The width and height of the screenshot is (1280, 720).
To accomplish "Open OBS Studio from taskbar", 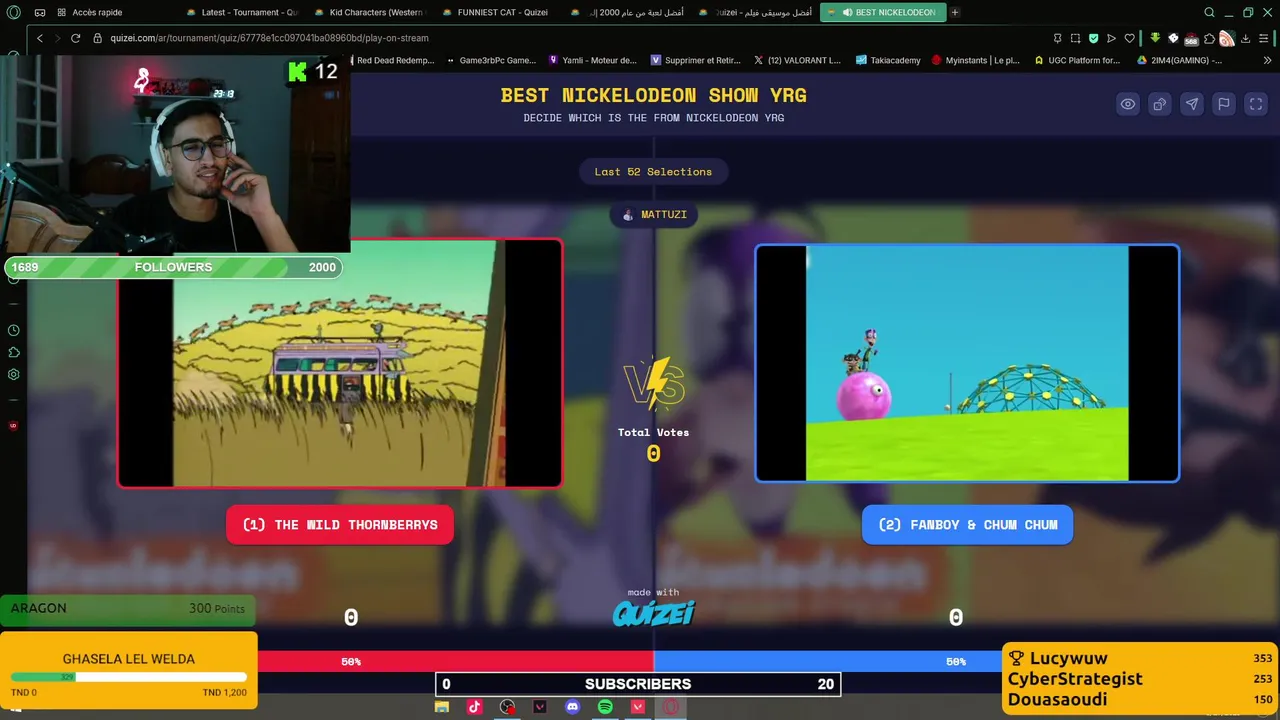I will tap(507, 707).
